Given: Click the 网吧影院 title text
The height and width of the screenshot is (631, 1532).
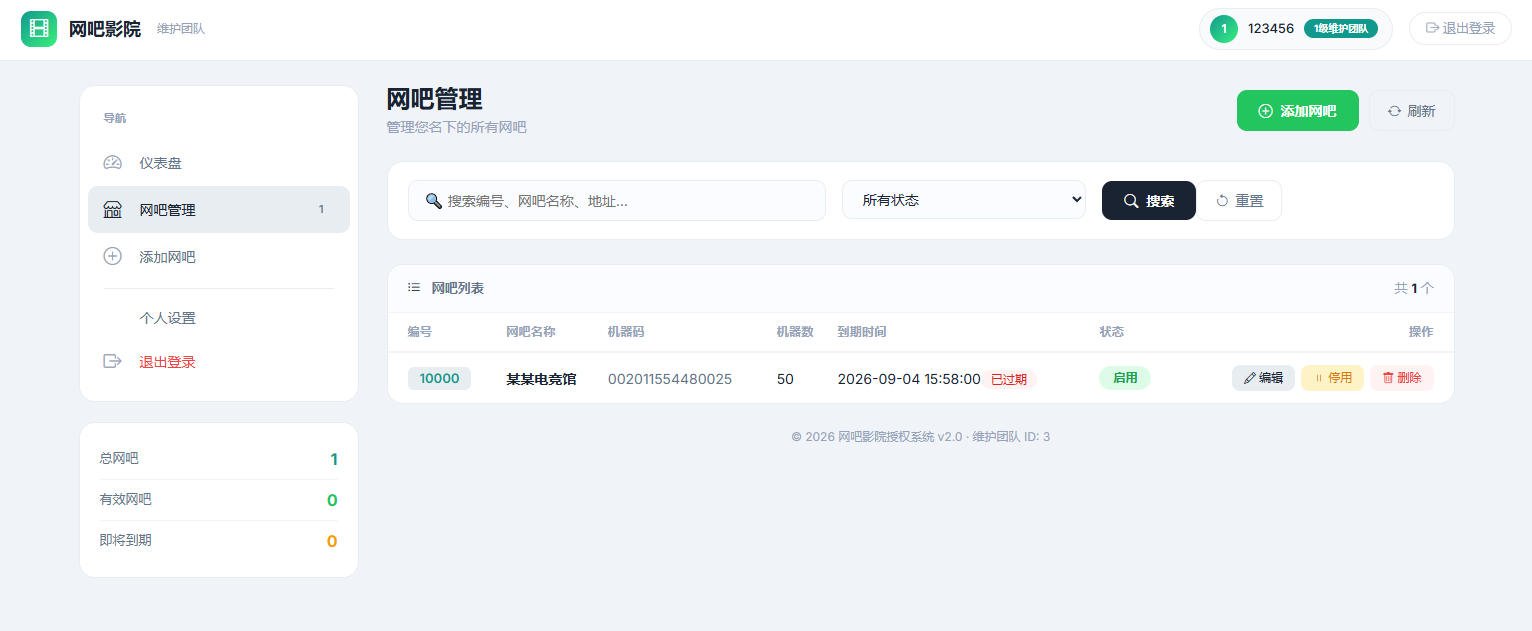Looking at the screenshot, I should tap(105, 29).
